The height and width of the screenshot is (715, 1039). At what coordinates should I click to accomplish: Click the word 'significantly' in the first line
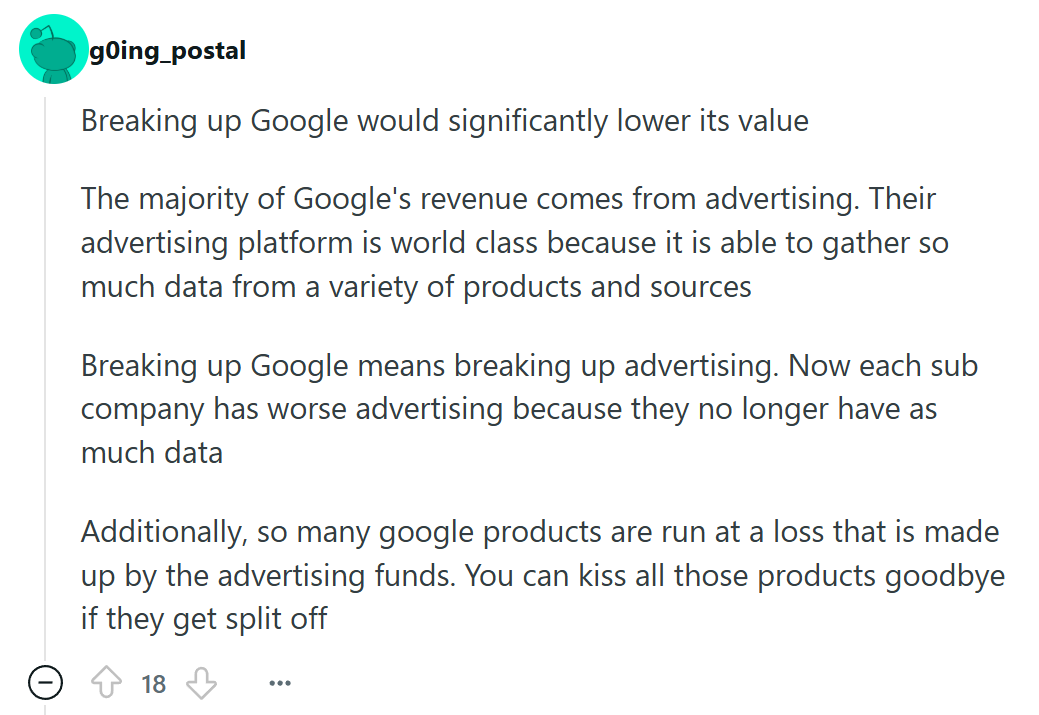pos(527,122)
